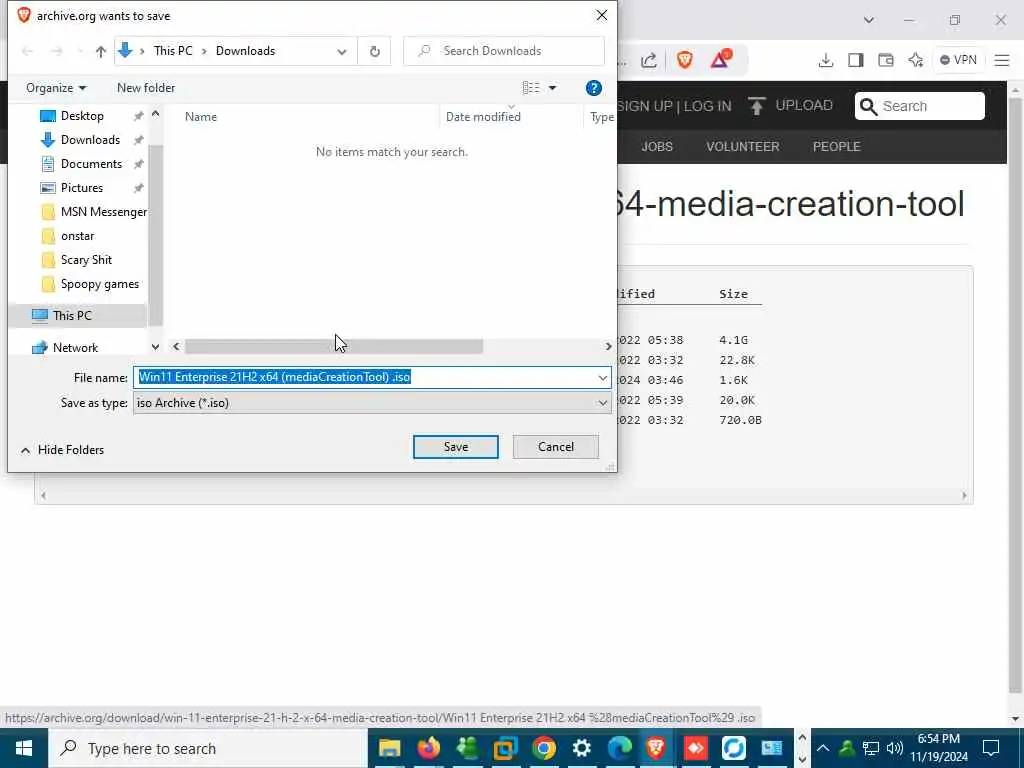The width and height of the screenshot is (1024, 768).
Task: Open the Save as type combo box
Action: tap(372, 403)
